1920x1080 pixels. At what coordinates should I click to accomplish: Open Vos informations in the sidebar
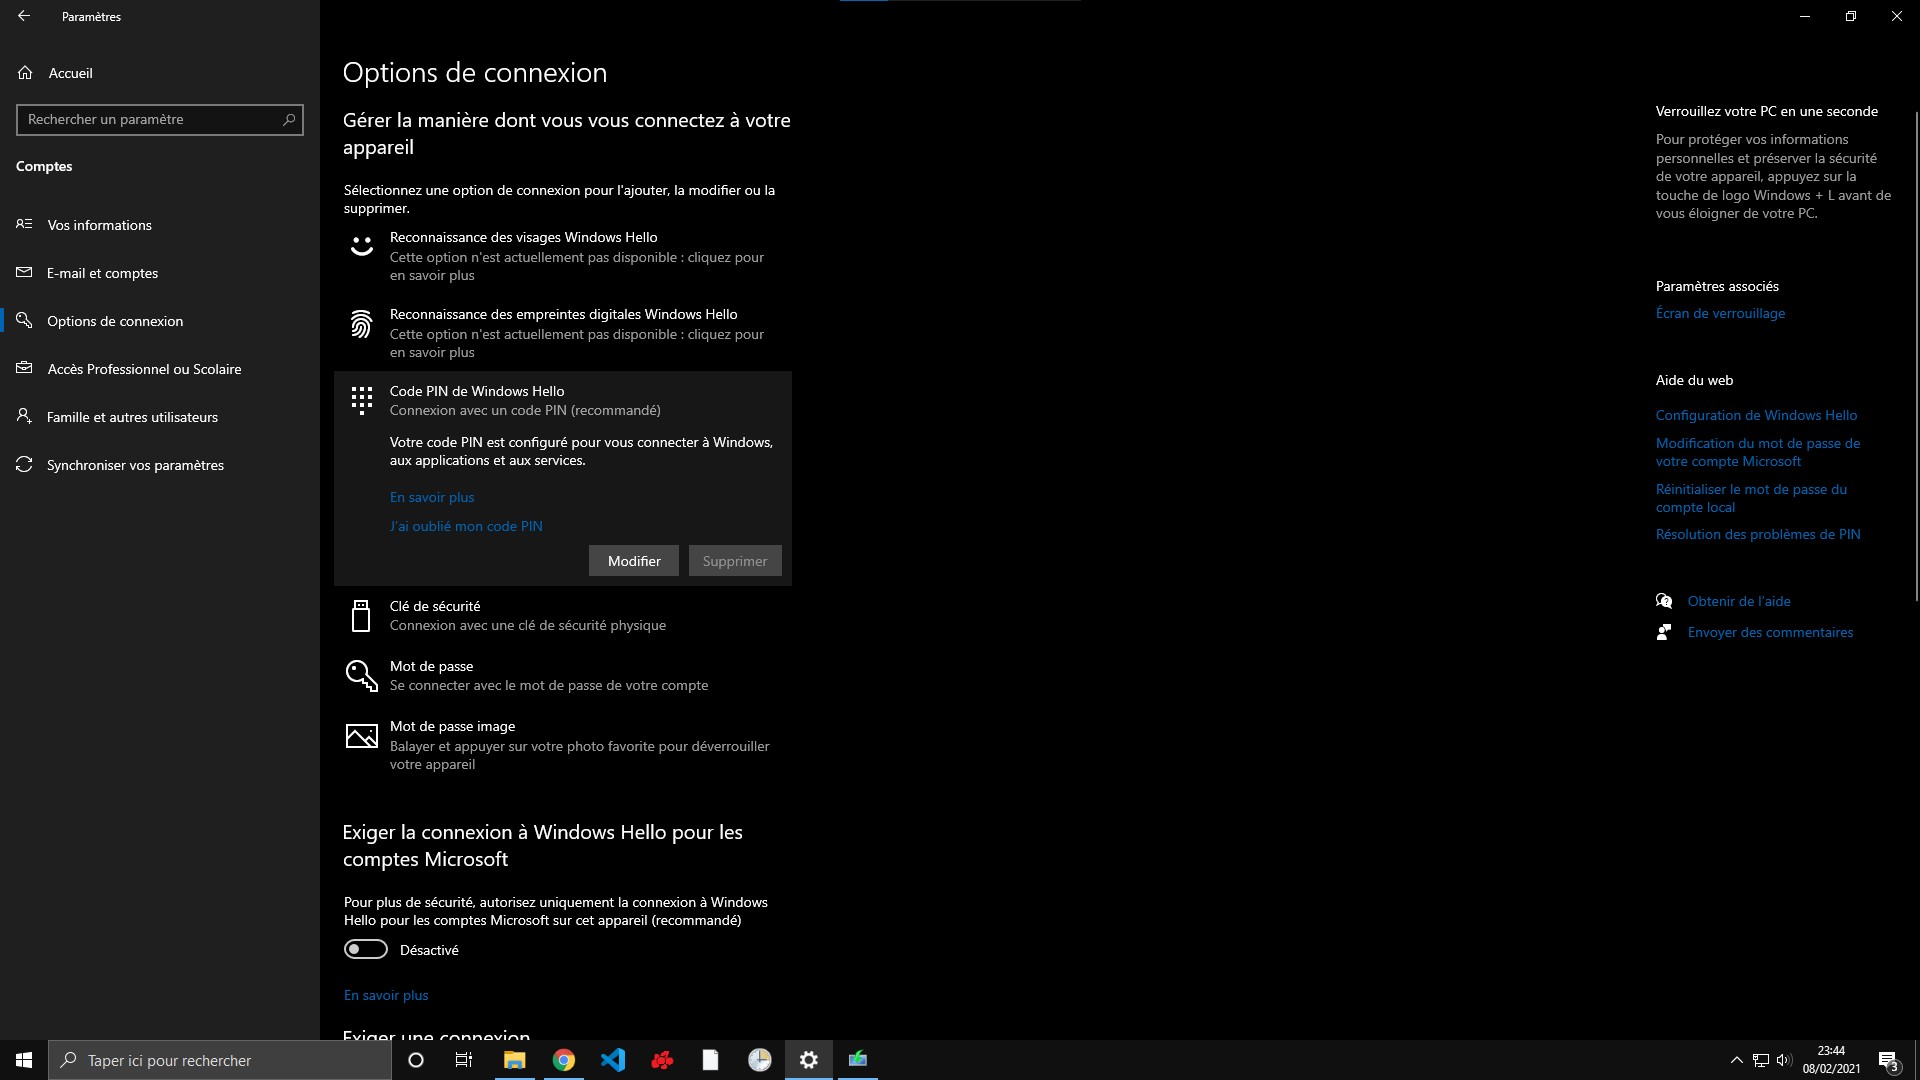(x=99, y=225)
